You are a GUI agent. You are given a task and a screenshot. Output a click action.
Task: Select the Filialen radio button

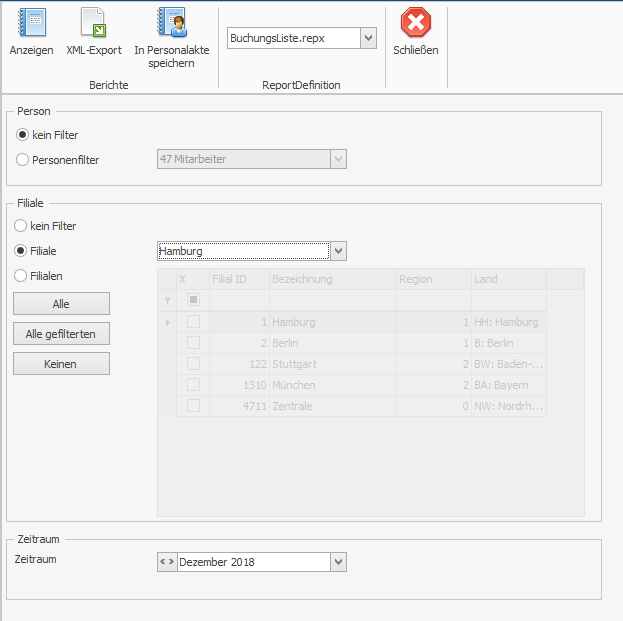click(20, 275)
